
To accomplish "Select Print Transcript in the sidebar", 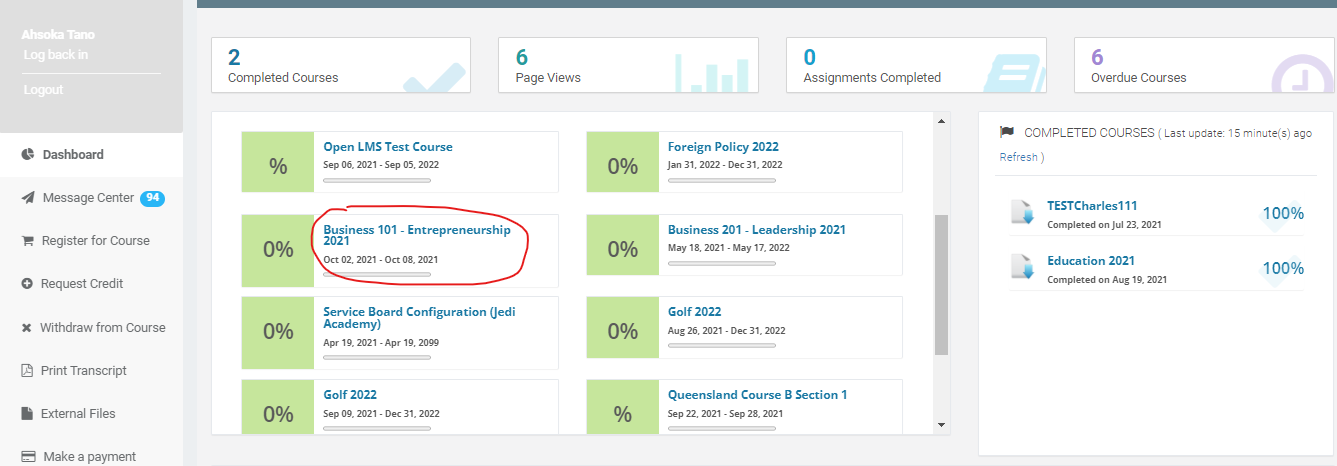I will 84,371.
